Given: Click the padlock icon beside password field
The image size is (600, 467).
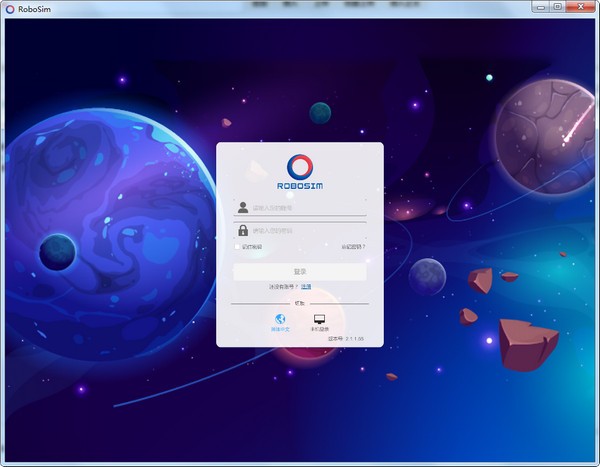Looking at the screenshot, I should pyautogui.click(x=243, y=231).
